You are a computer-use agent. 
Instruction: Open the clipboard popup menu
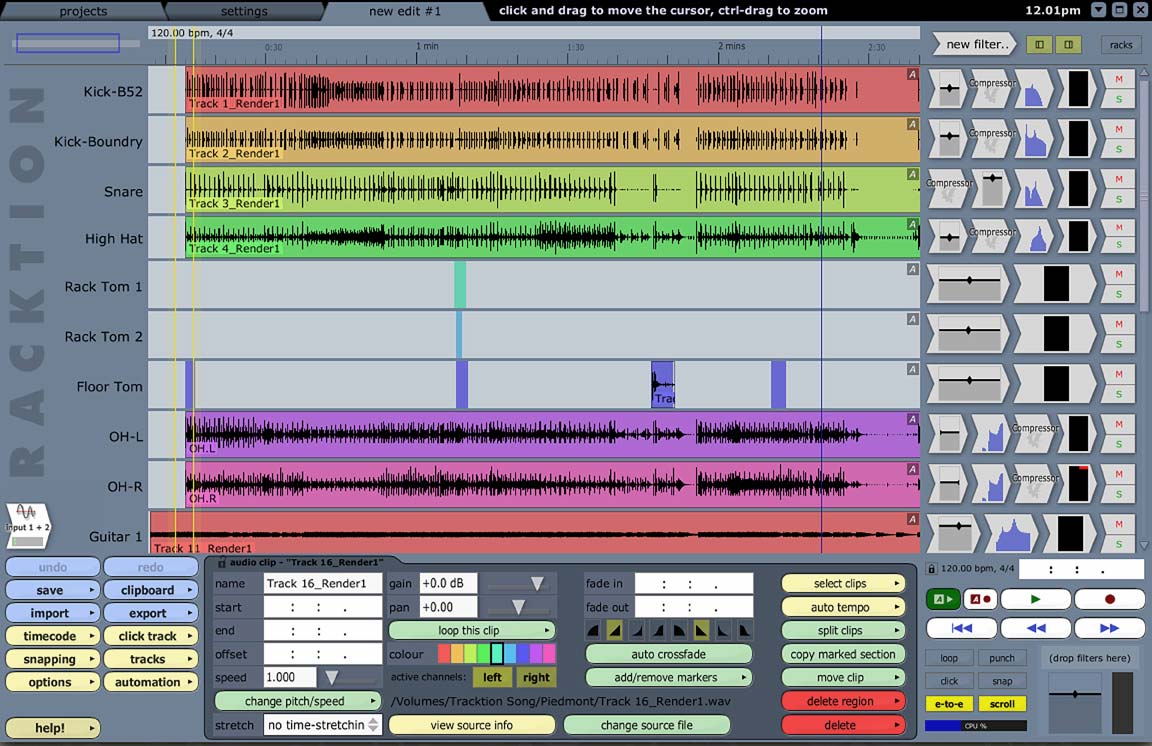[x=151, y=590]
